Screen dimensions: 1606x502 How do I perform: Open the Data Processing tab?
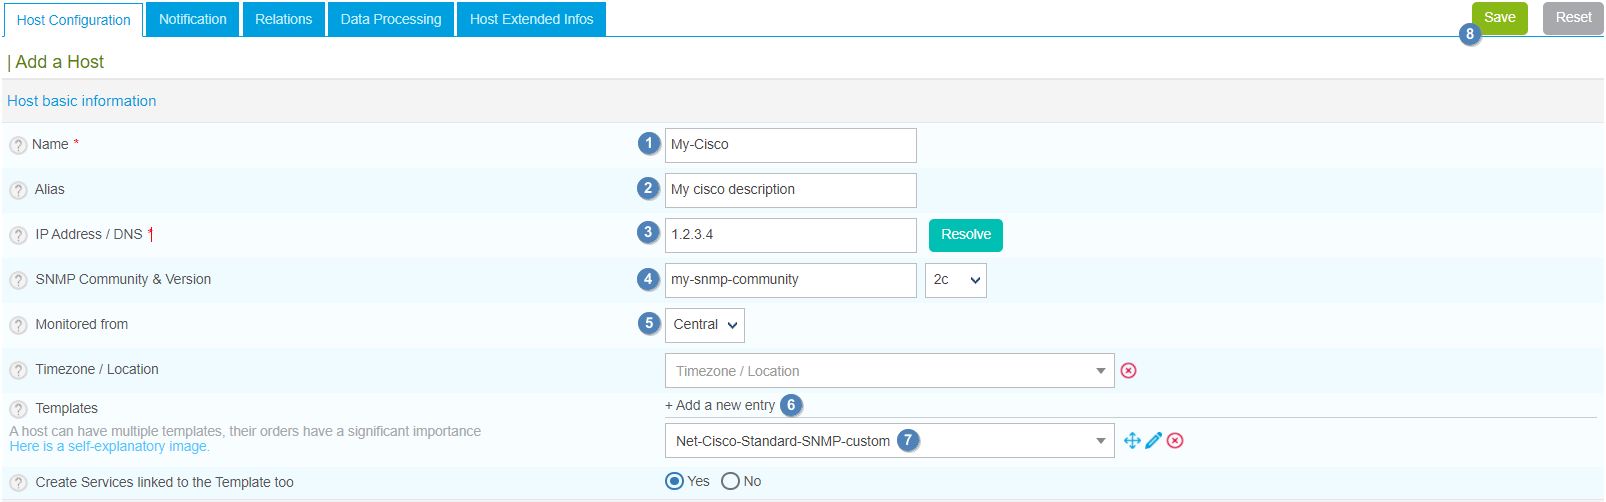(x=390, y=19)
